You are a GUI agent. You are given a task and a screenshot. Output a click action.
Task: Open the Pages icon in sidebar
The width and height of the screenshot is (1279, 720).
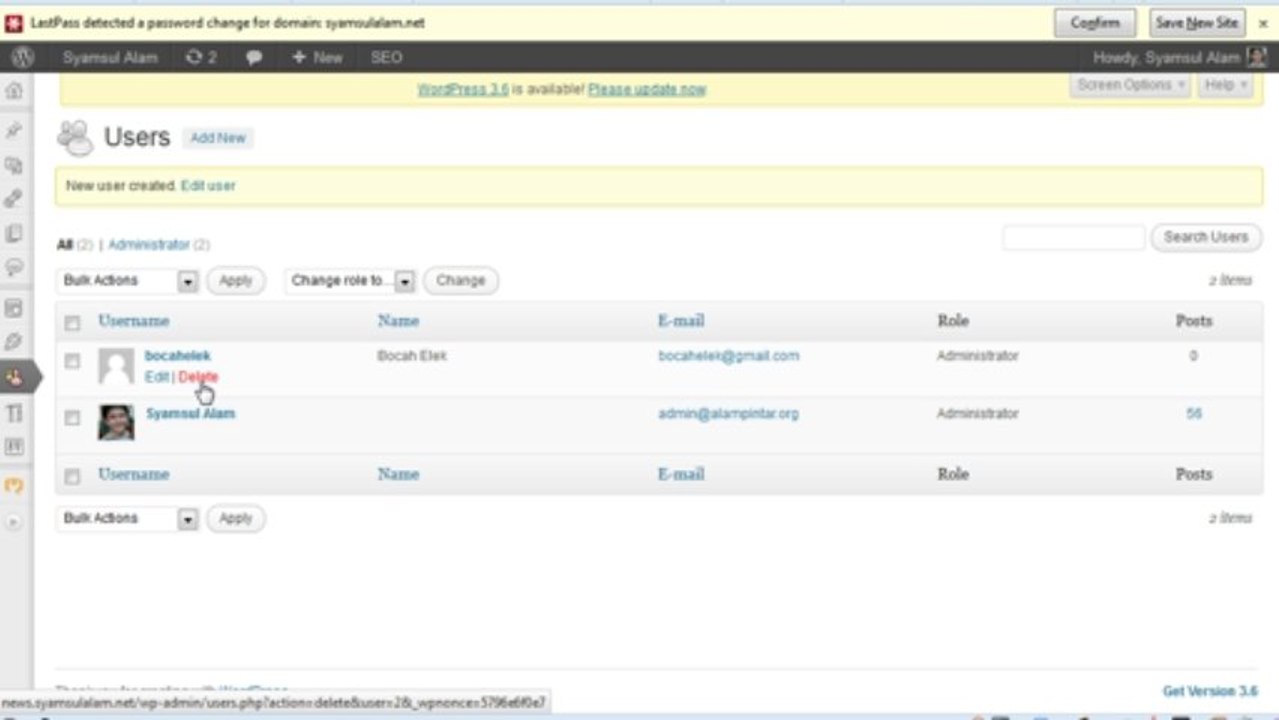tap(14, 233)
